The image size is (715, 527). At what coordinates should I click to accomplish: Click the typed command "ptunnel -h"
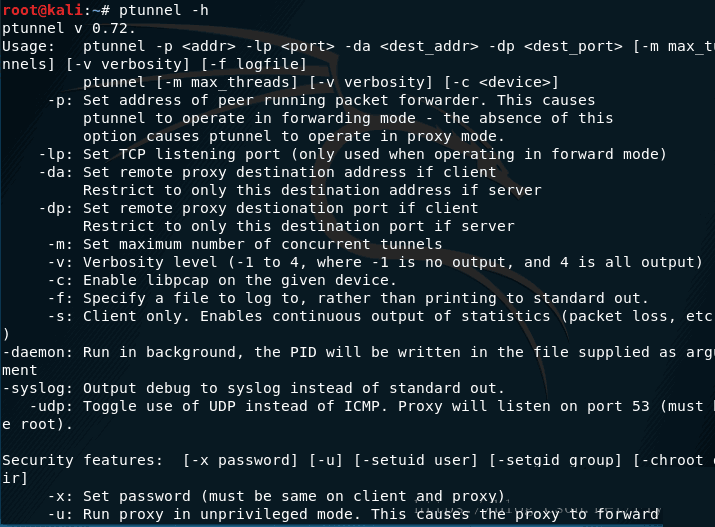[164, 10]
